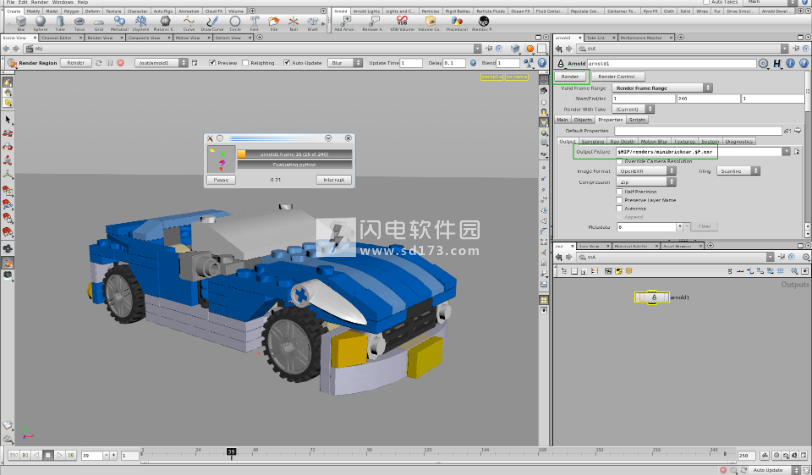The height and width of the screenshot is (475, 812).
Task: Click the Default Properties input field
Action: coord(698,131)
